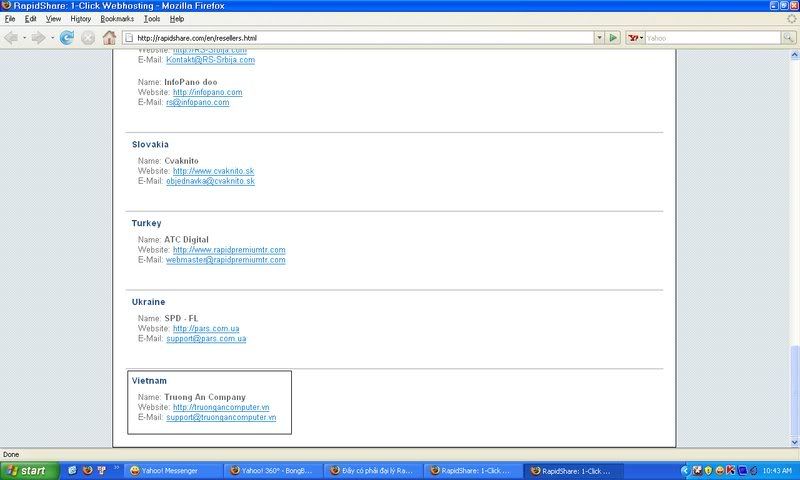Click objednavka@cvaknito.sk email link

point(210,181)
